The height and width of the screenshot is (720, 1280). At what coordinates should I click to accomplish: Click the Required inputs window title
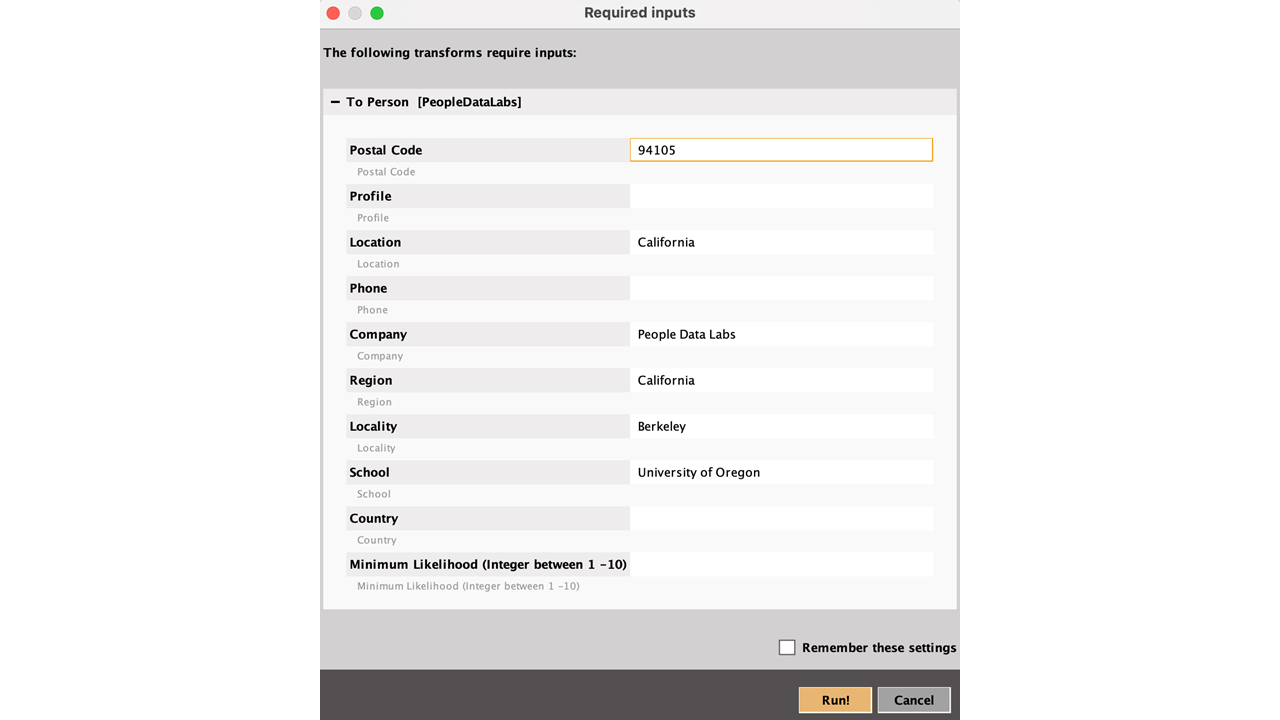coord(640,13)
